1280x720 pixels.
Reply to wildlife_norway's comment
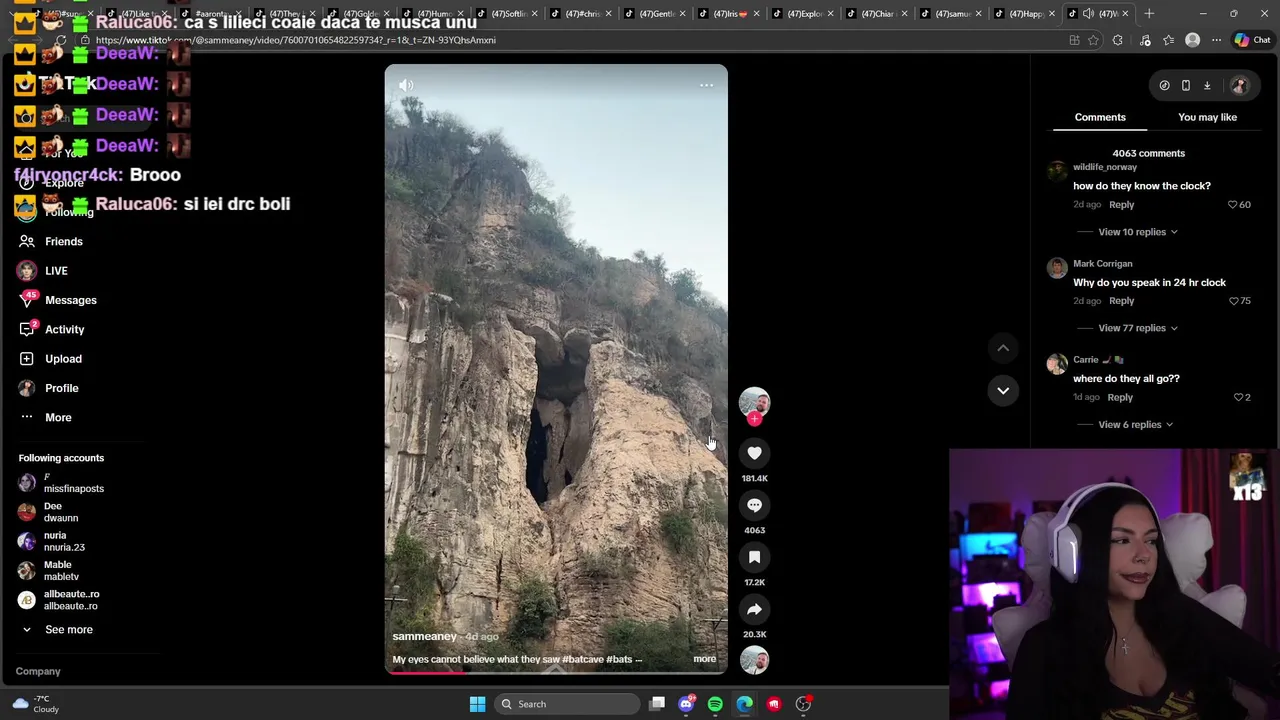(1121, 205)
